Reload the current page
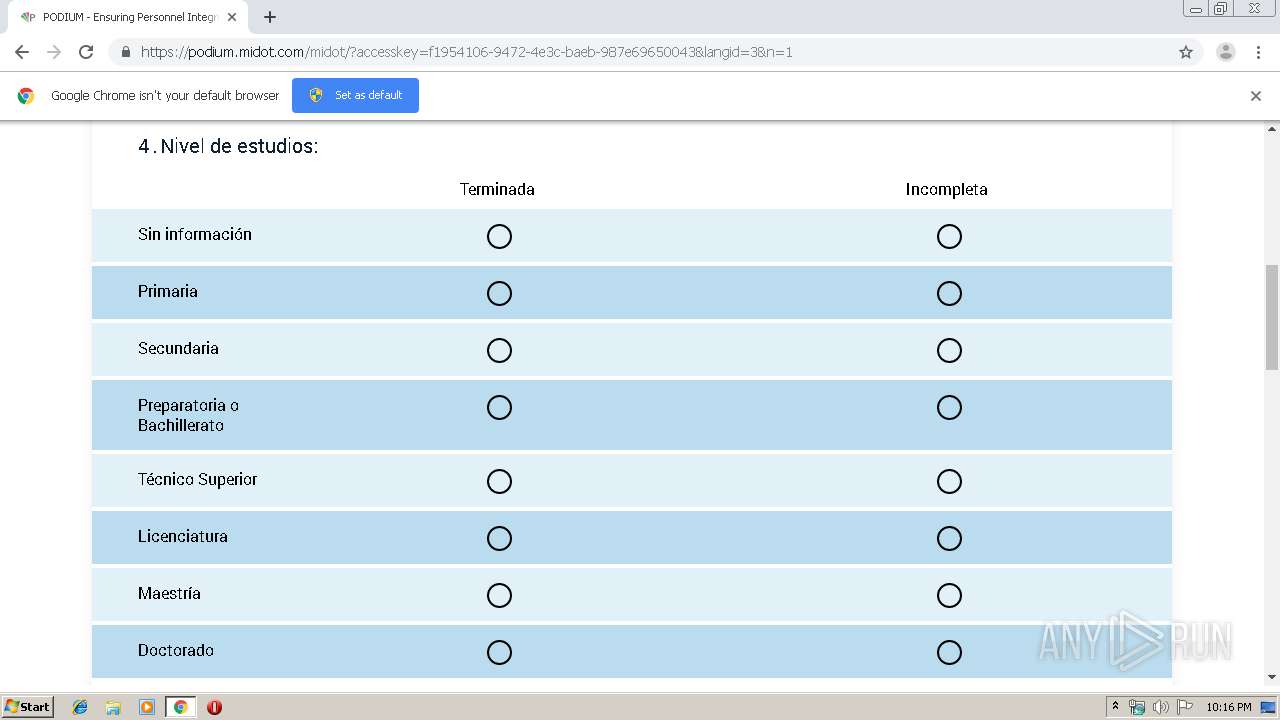Image resolution: width=1280 pixels, height=720 pixels. (x=86, y=52)
